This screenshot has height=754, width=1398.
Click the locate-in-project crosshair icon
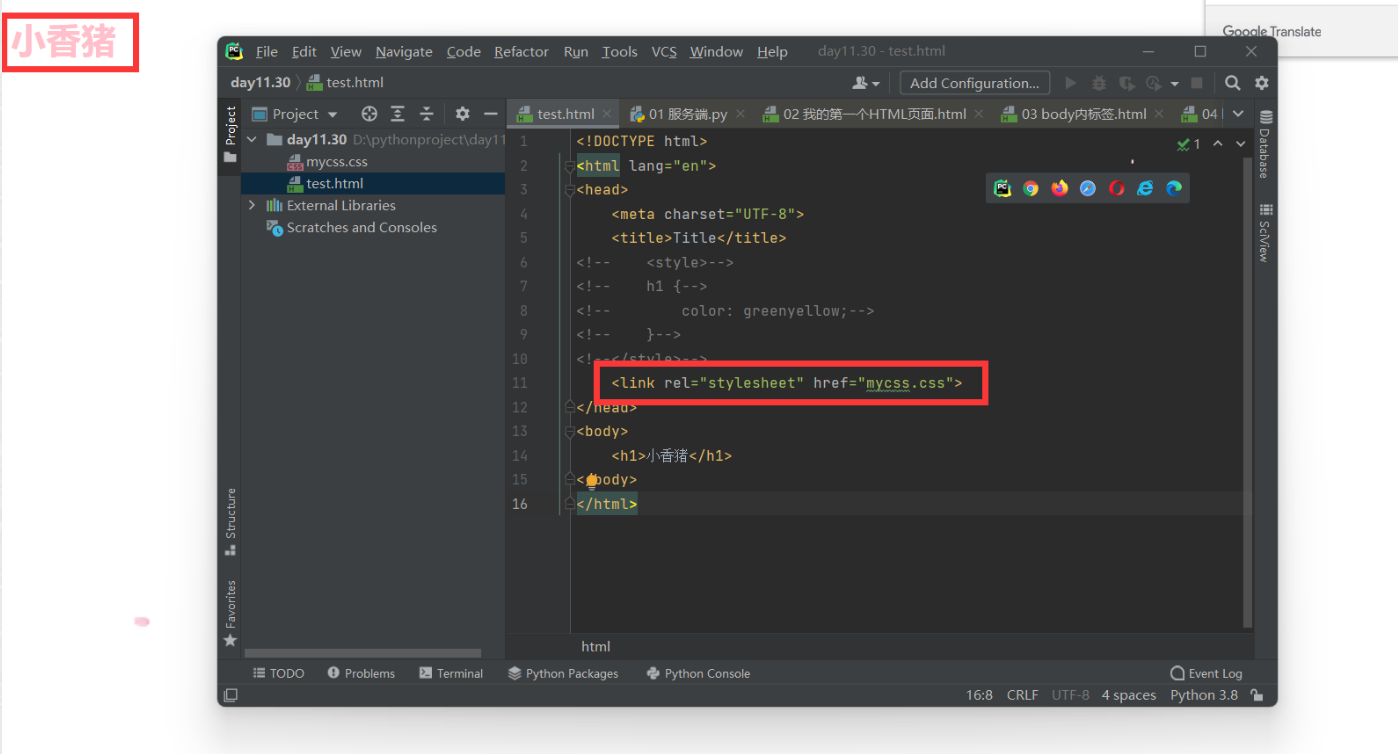tap(369, 114)
